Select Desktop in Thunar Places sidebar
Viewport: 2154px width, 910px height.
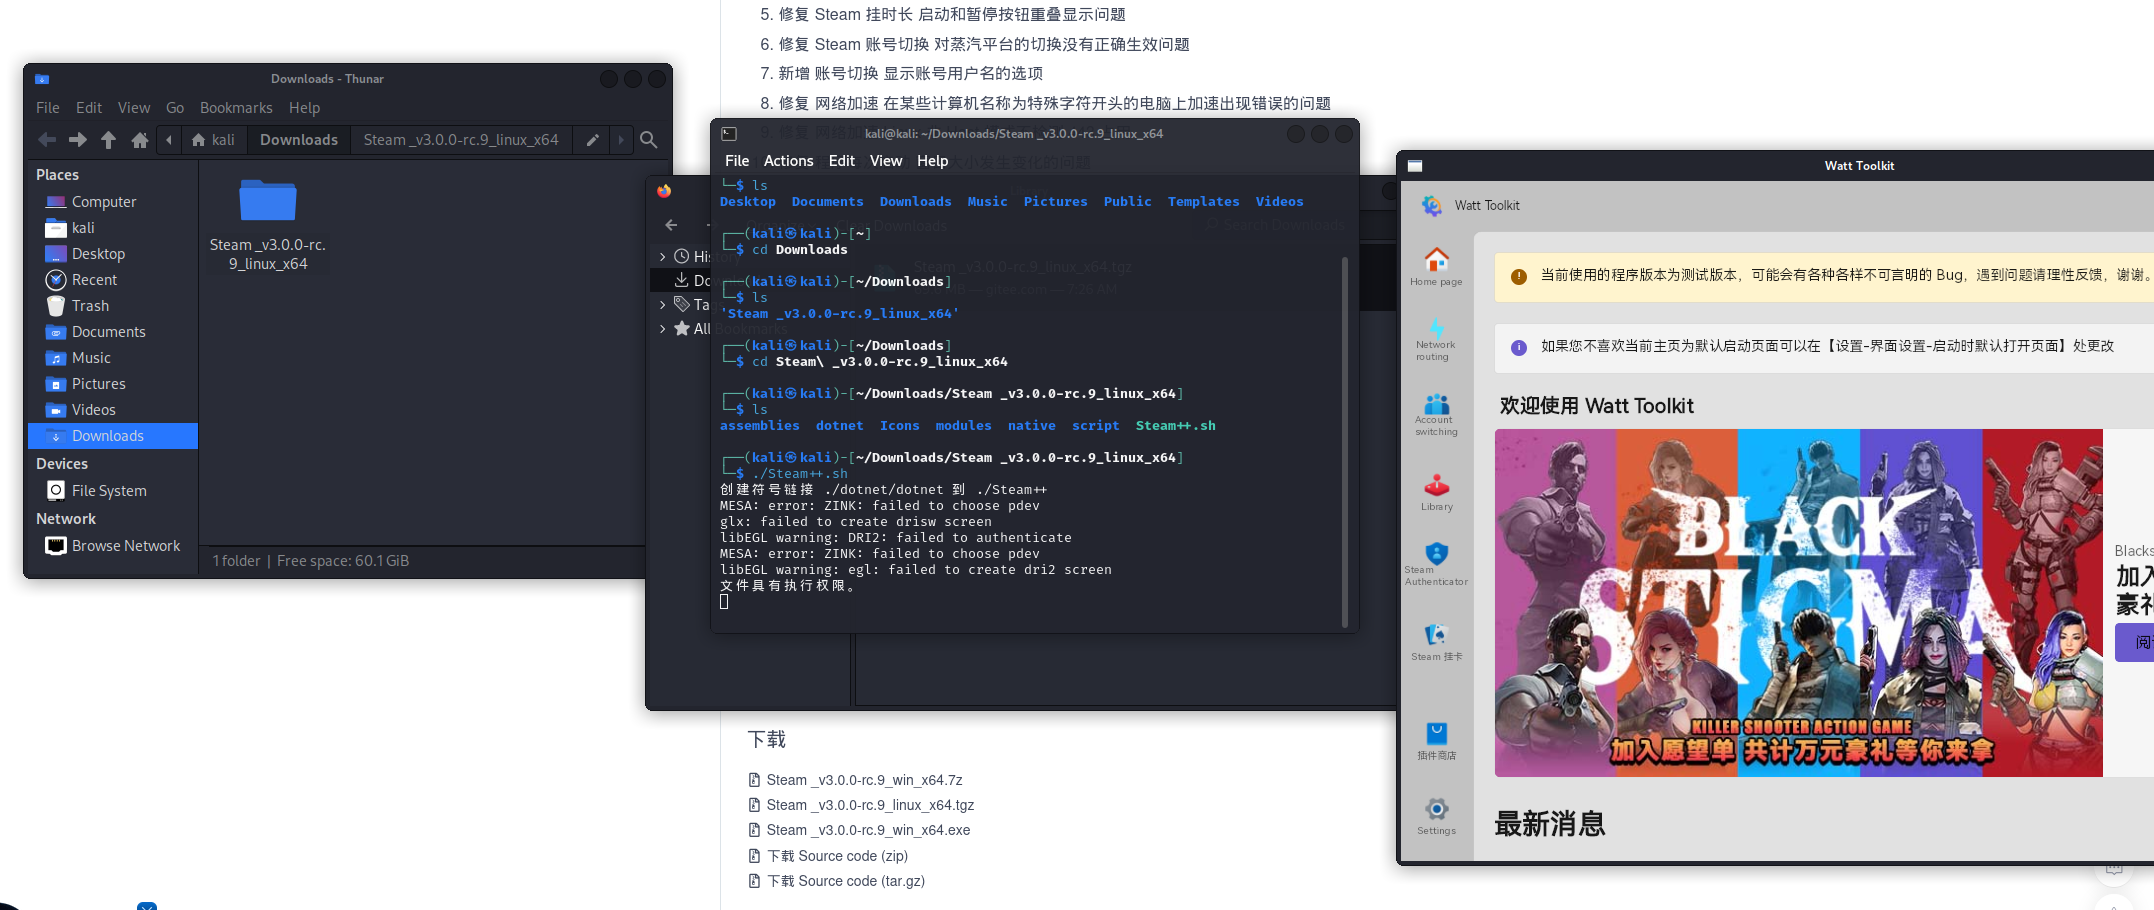113,254
